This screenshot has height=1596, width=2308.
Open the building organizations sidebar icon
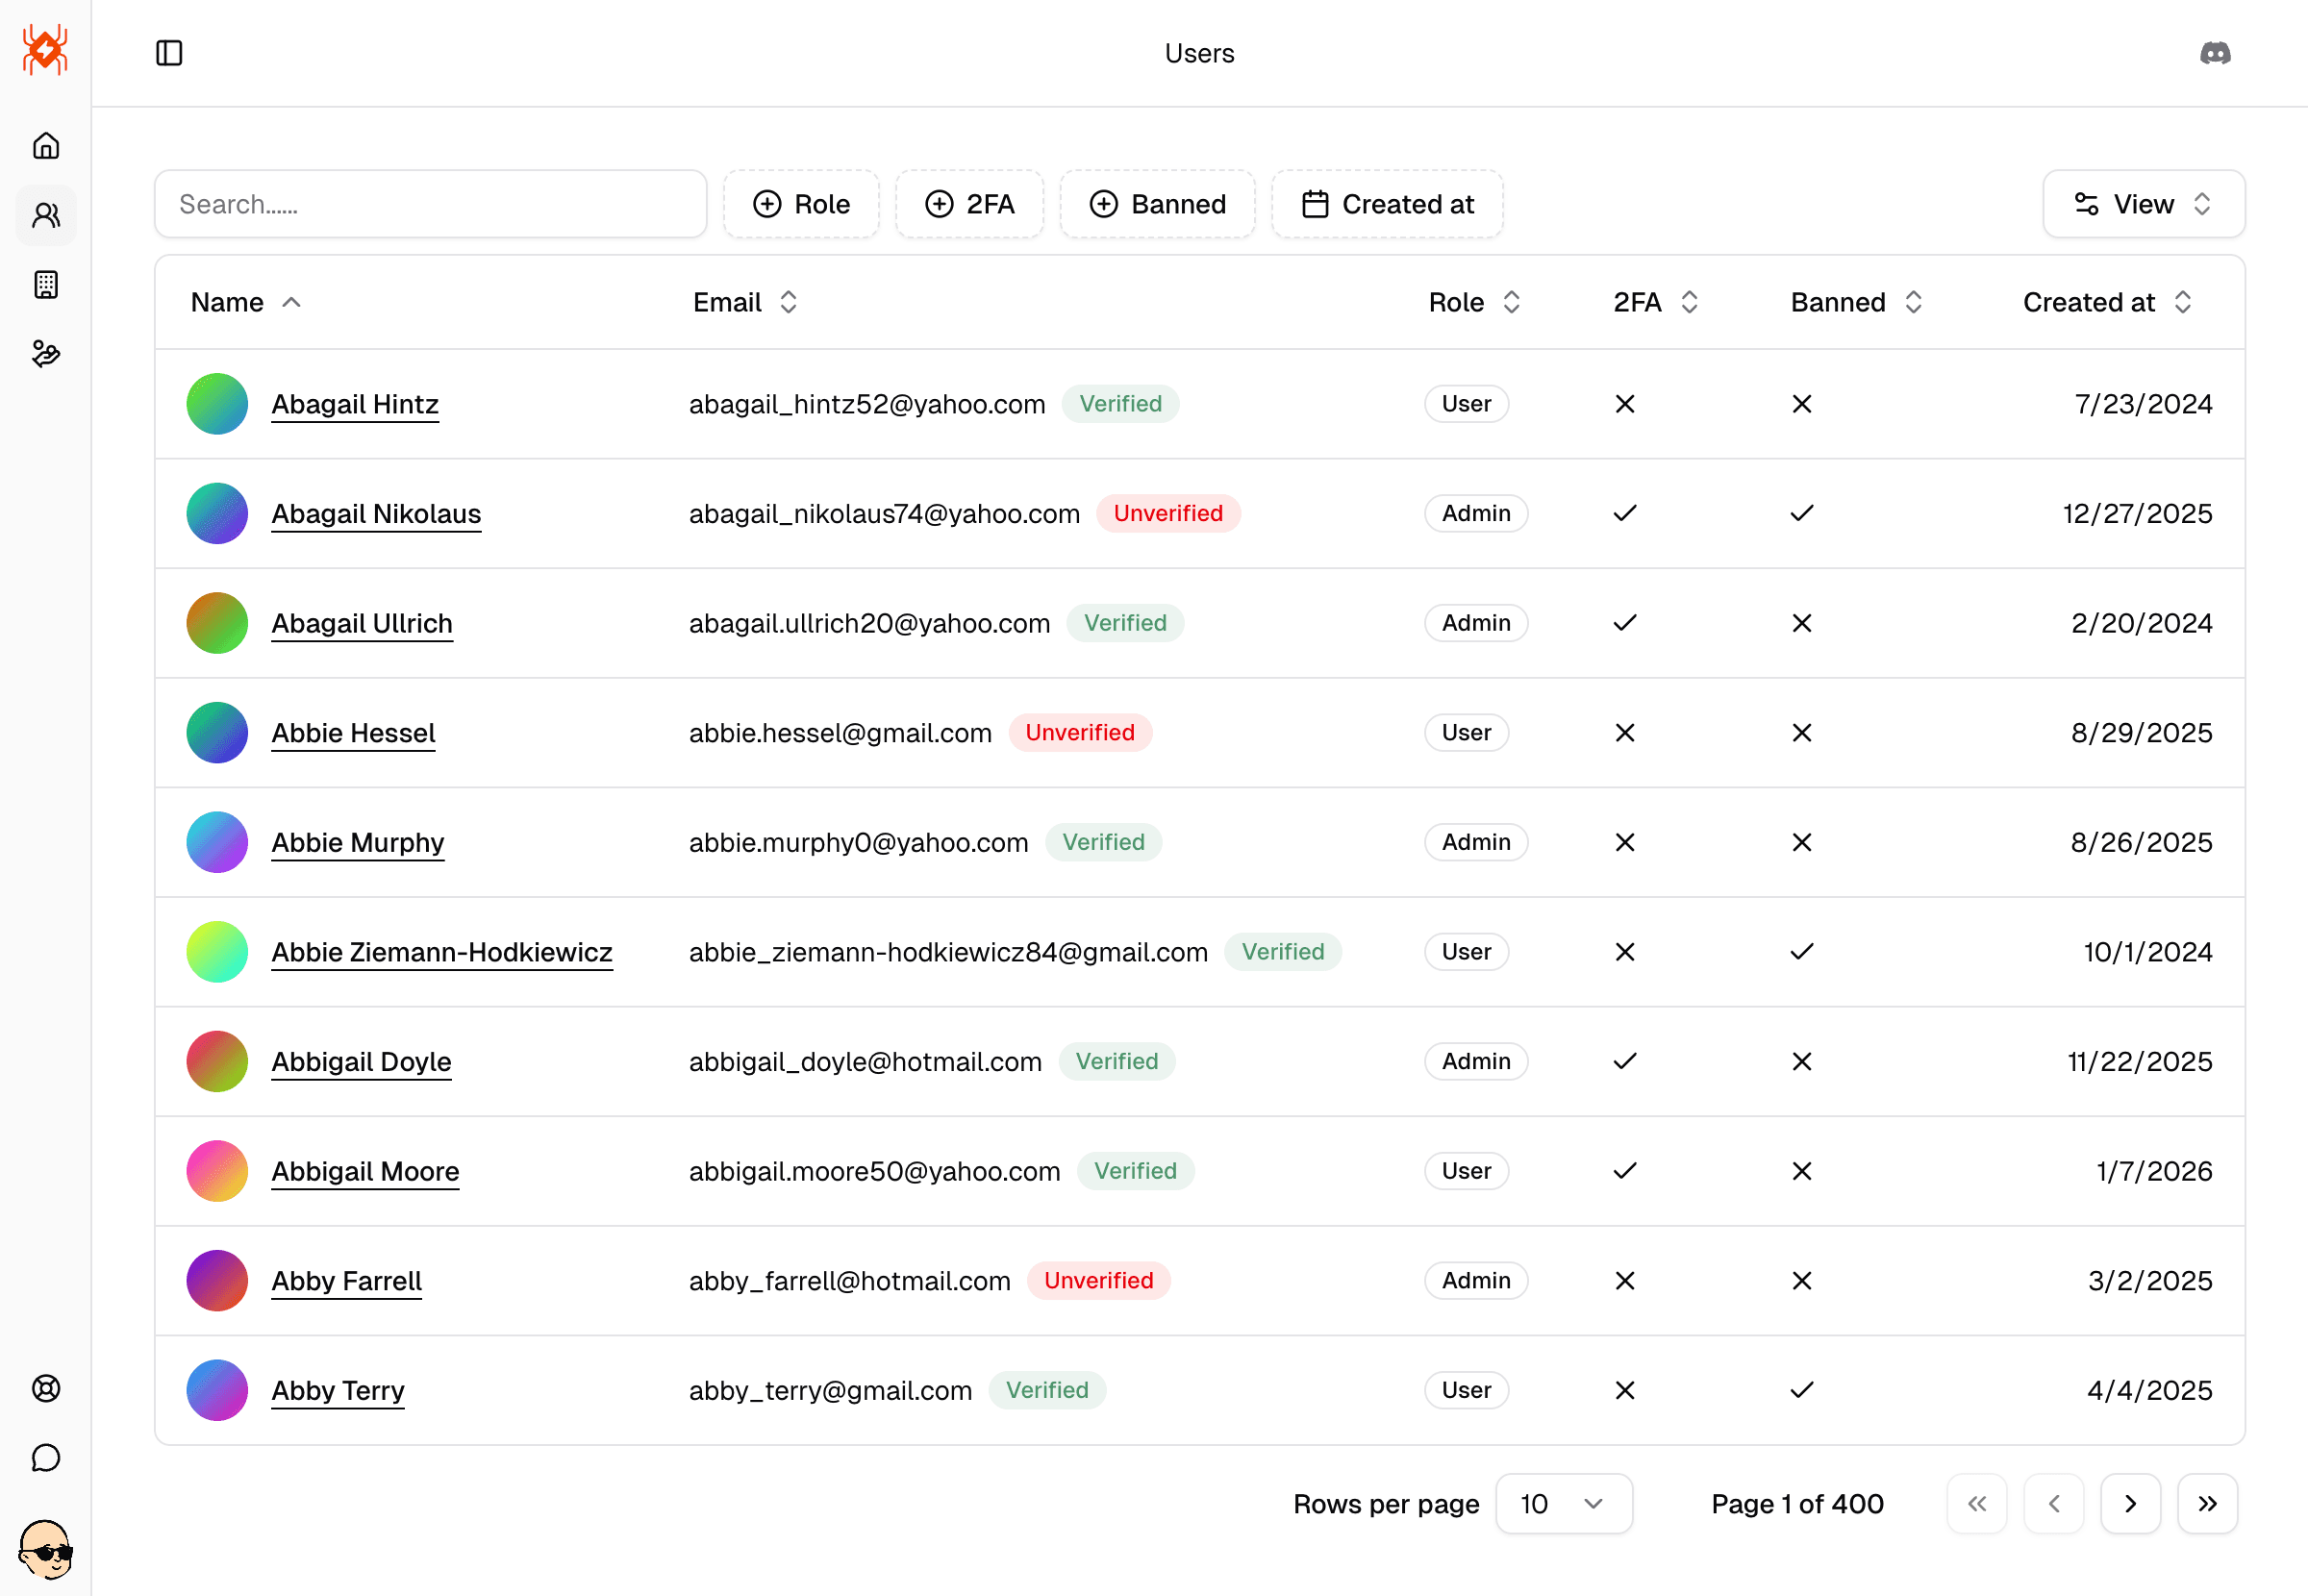46,285
